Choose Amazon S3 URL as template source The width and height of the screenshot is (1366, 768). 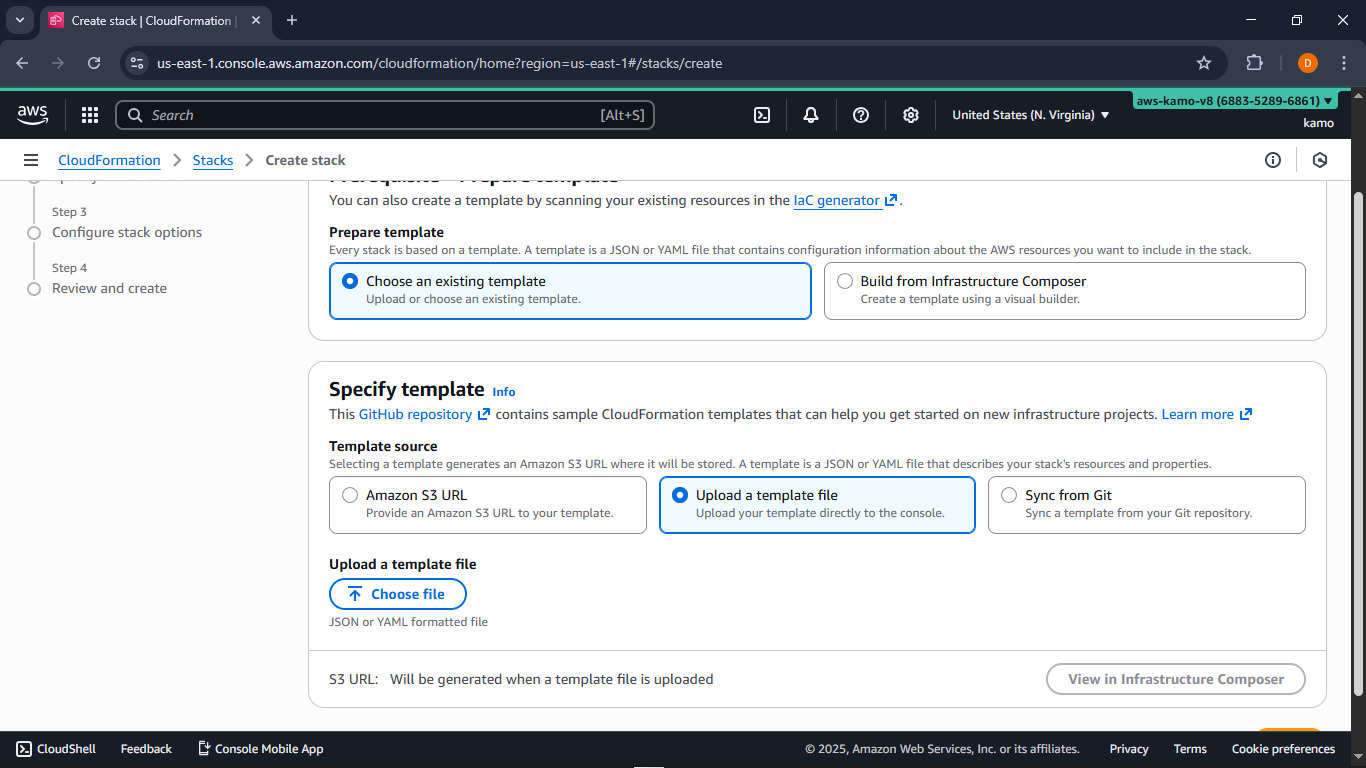350,494
